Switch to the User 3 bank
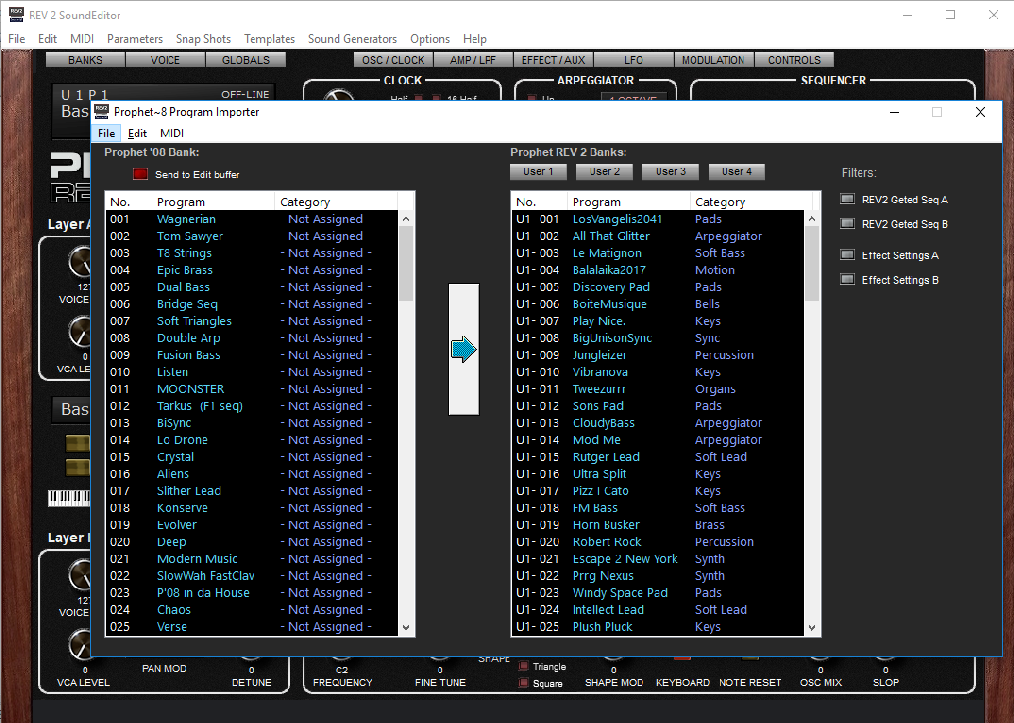 (x=671, y=172)
